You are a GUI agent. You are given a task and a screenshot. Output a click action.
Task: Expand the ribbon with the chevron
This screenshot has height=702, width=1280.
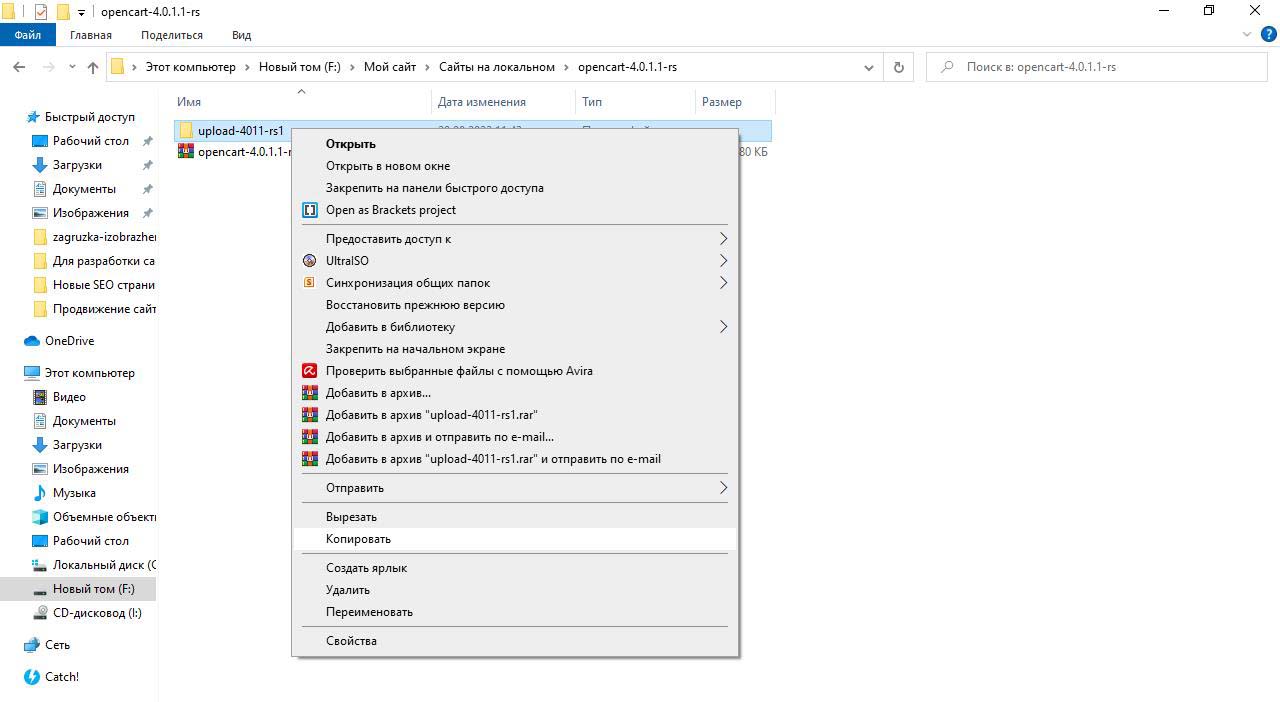pos(1246,35)
